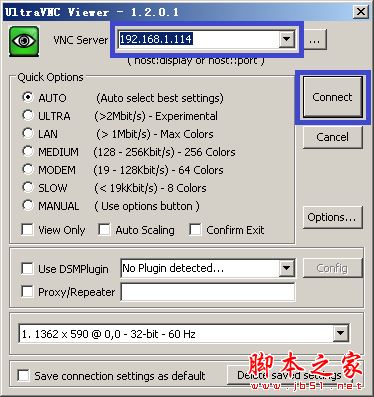Screen dimensions: 374x397
Task: Open the Options... button
Action: pos(332,217)
